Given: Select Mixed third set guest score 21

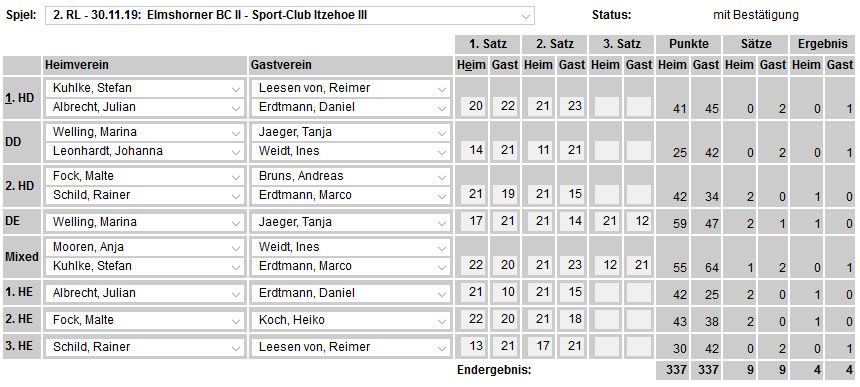Looking at the screenshot, I should 640,265.
